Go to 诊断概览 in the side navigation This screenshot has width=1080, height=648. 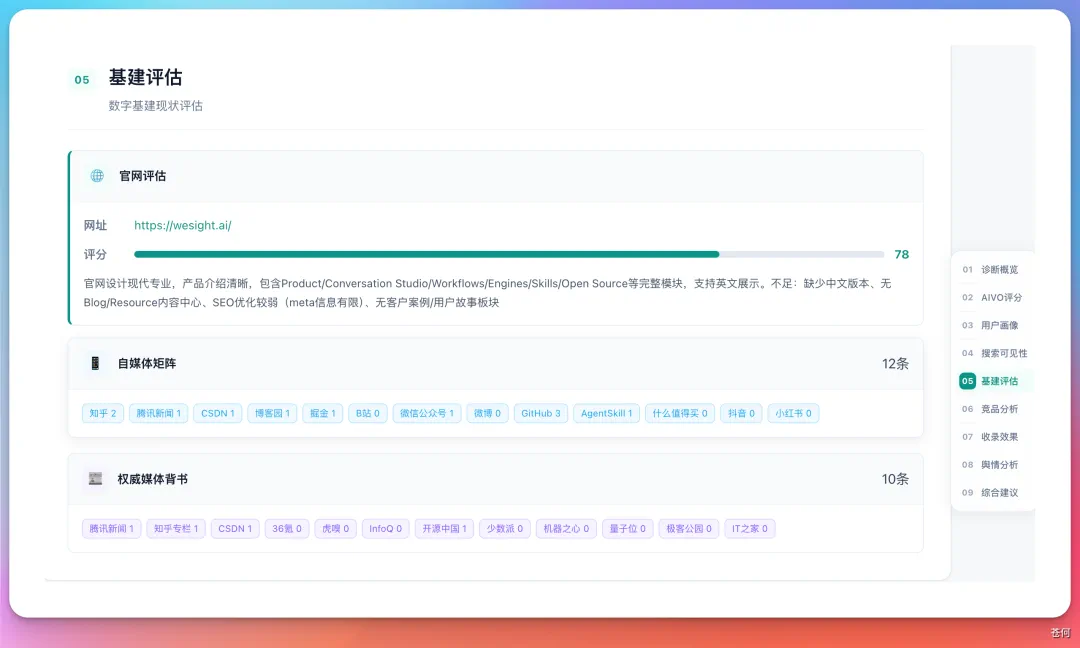pyautogui.click(x=990, y=269)
